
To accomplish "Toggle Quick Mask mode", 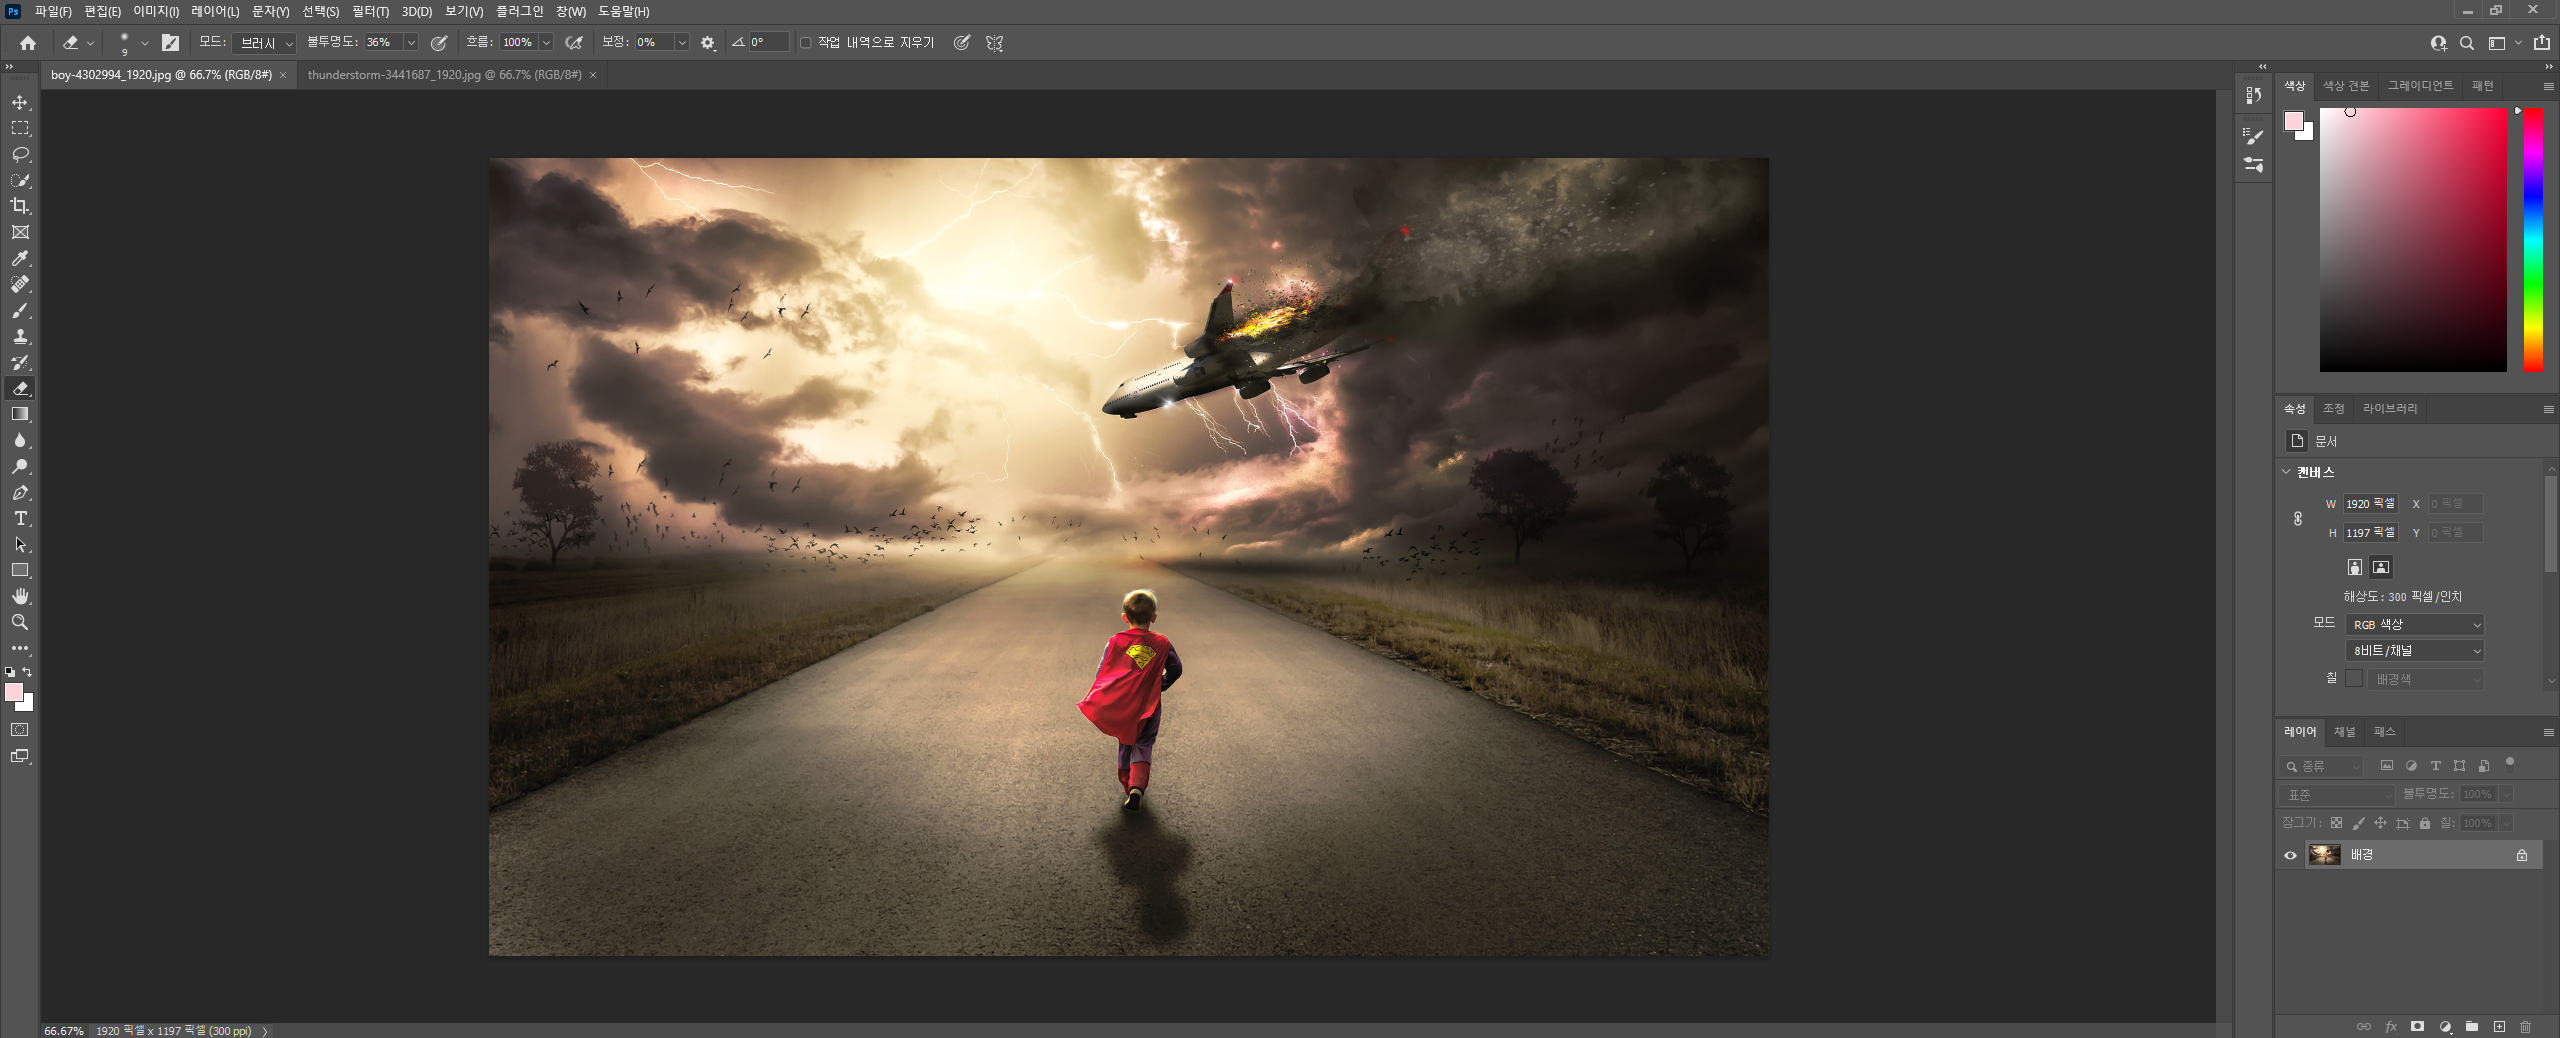I will 20,730.
